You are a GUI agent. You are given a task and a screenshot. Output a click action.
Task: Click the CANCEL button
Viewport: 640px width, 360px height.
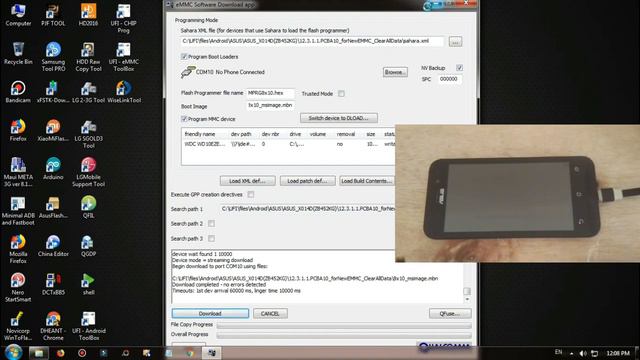tap(270, 313)
